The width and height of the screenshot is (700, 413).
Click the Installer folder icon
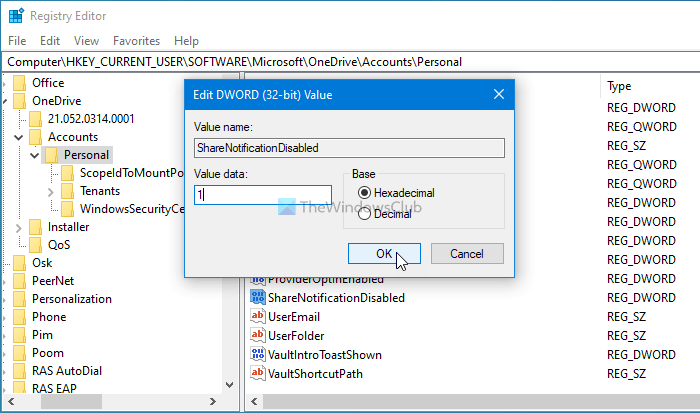[x=36, y=227]
